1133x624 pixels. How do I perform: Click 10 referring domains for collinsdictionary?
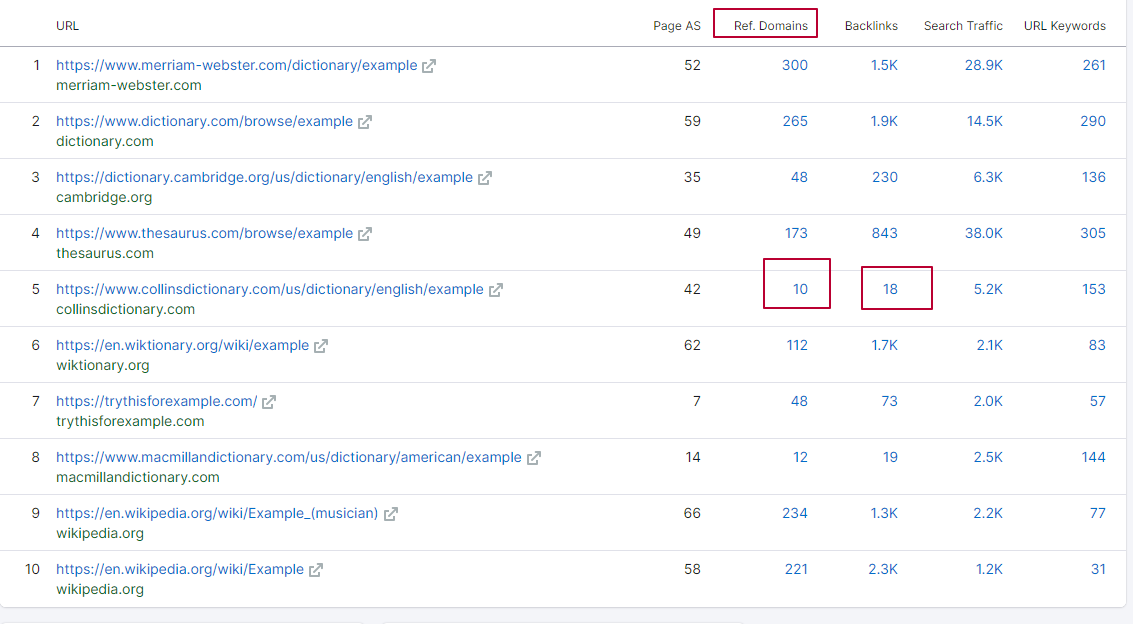(800, 289)
